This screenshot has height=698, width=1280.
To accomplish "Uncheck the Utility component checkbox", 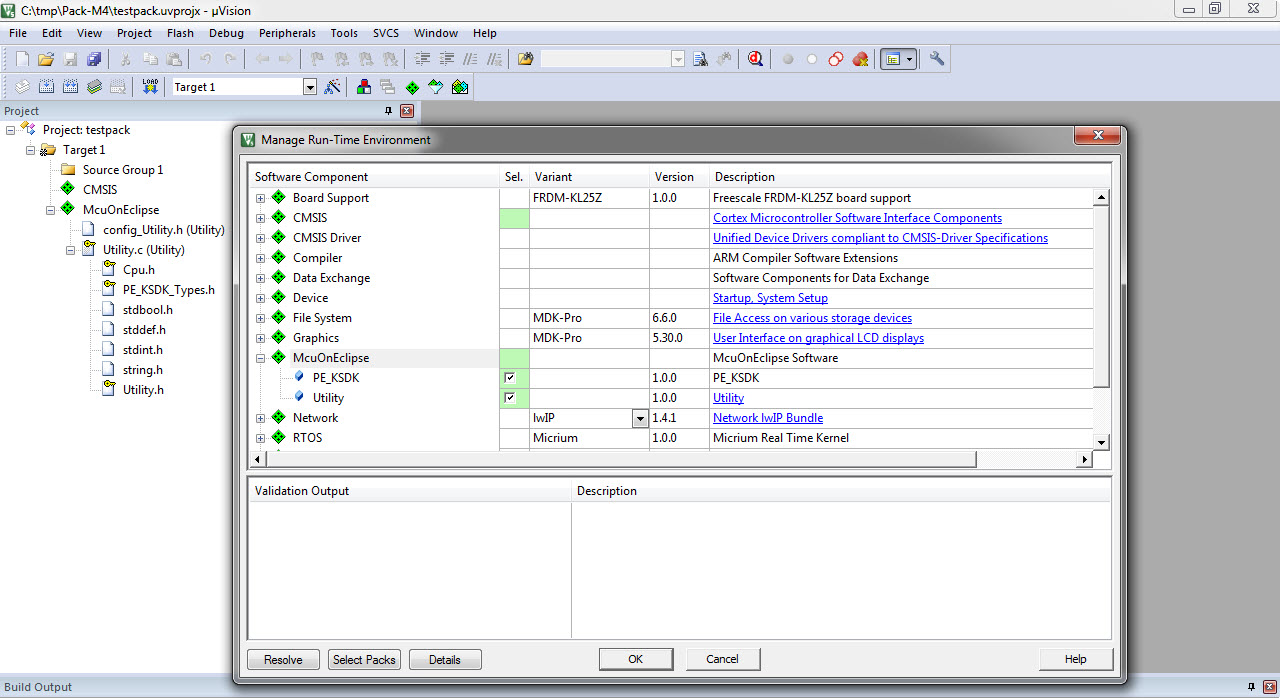I will (x=510, y=398).
